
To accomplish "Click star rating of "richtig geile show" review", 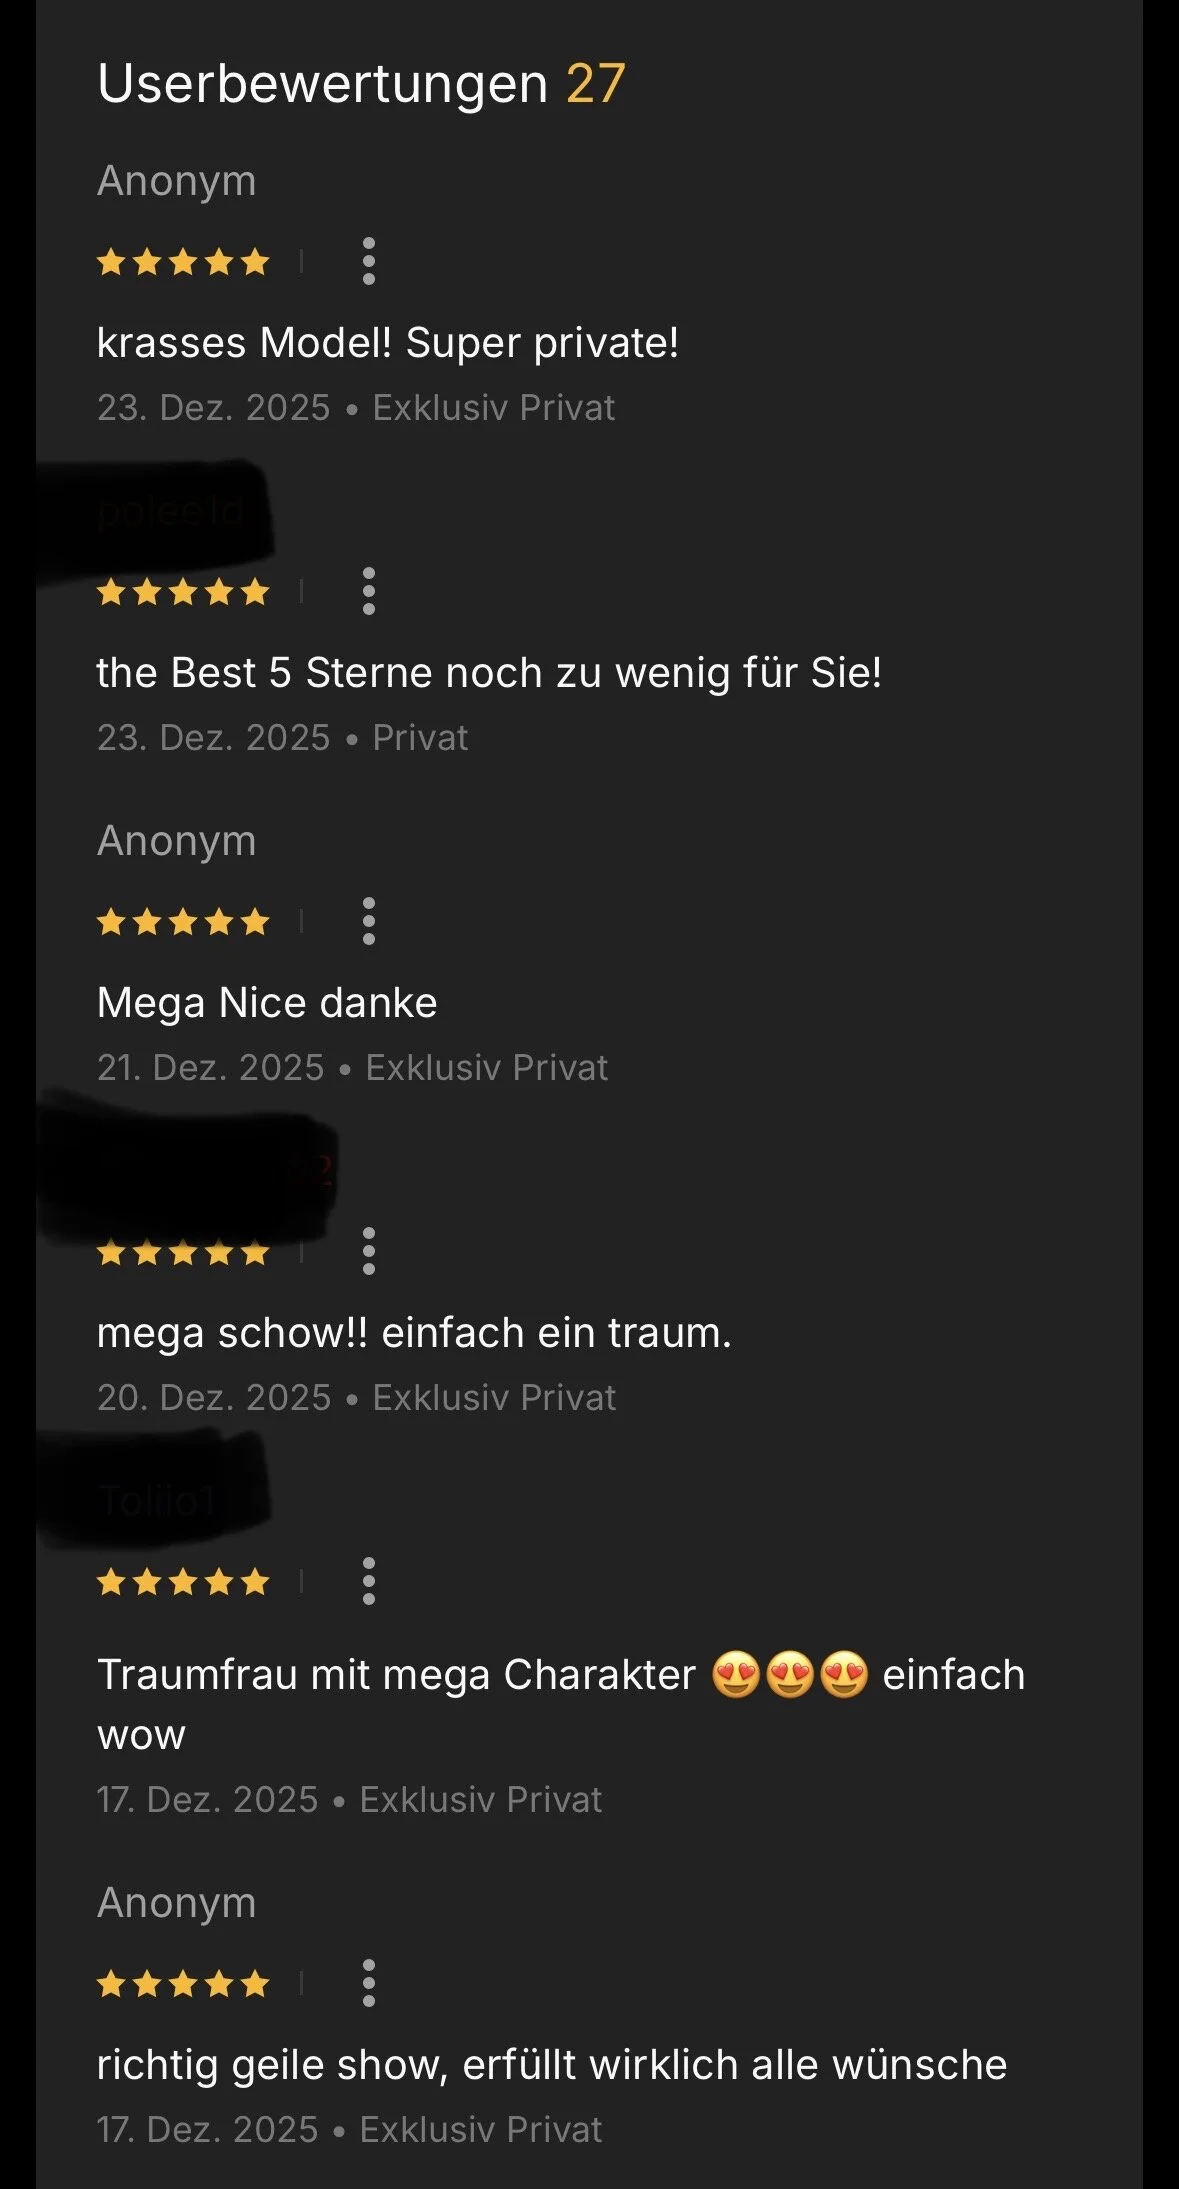I will [x=183, y=1984].
